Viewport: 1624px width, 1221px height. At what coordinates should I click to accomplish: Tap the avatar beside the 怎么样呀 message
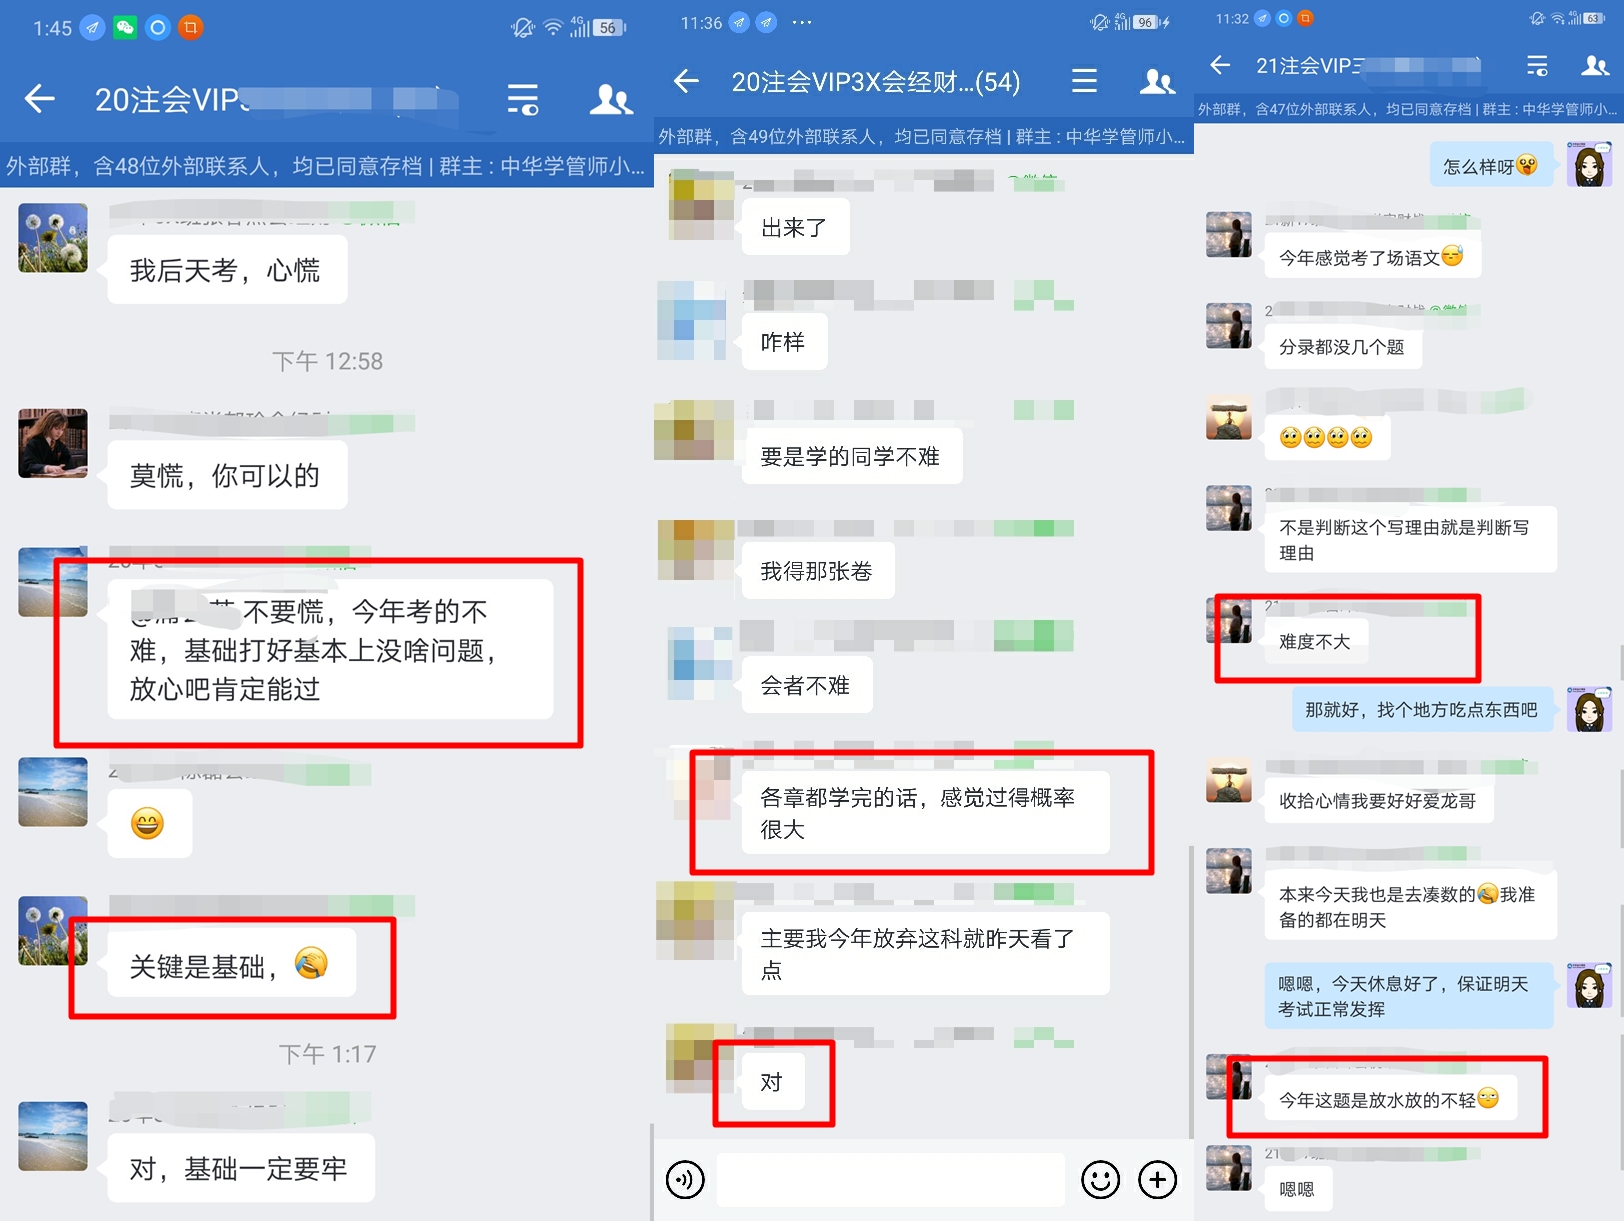pos(1589,164)
